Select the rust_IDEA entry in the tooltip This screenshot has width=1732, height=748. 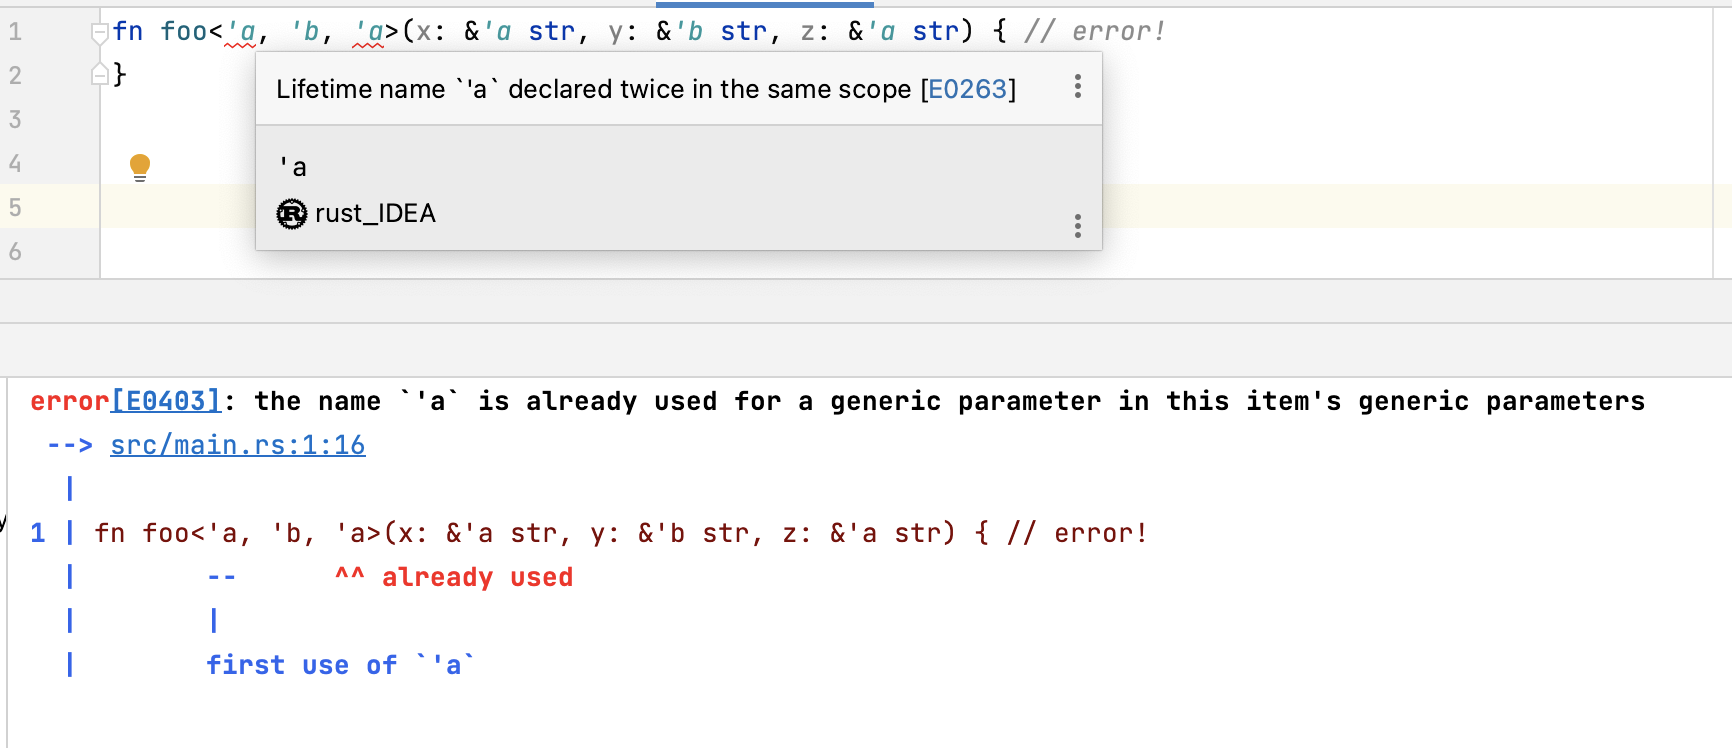[x=375, y=213]
